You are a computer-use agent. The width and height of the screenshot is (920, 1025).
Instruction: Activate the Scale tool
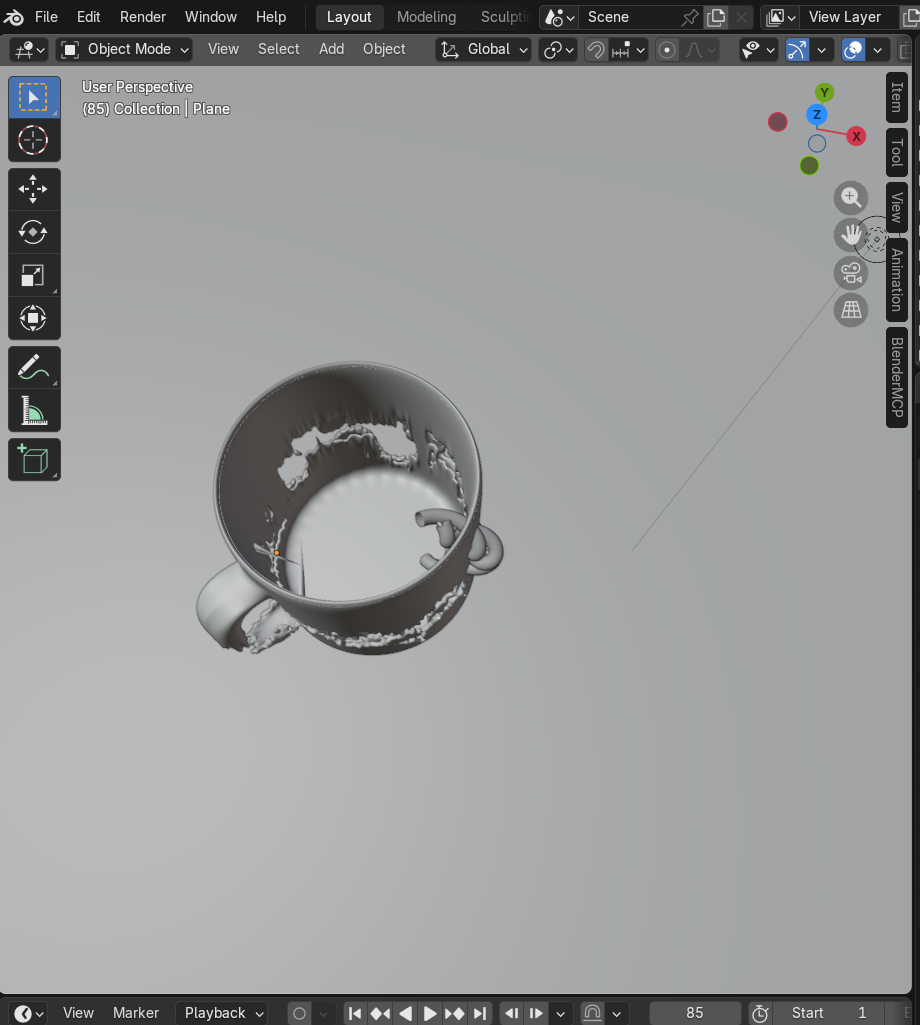click(34, 275)
